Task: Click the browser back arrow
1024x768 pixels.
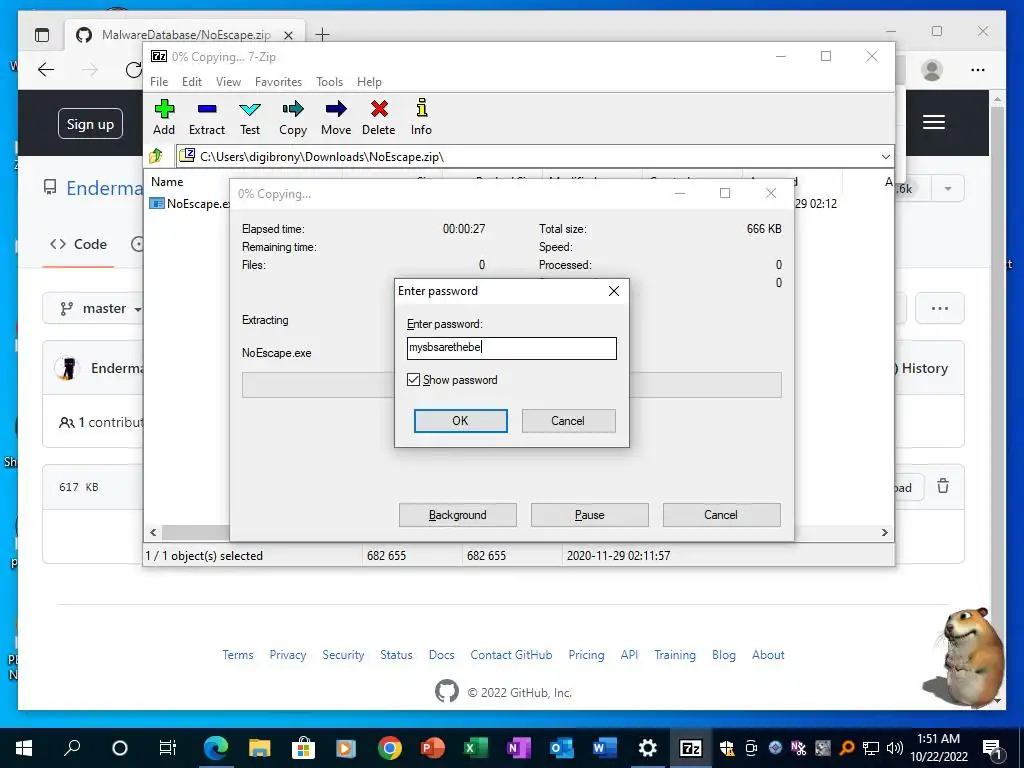Action: tap(46, 70)
